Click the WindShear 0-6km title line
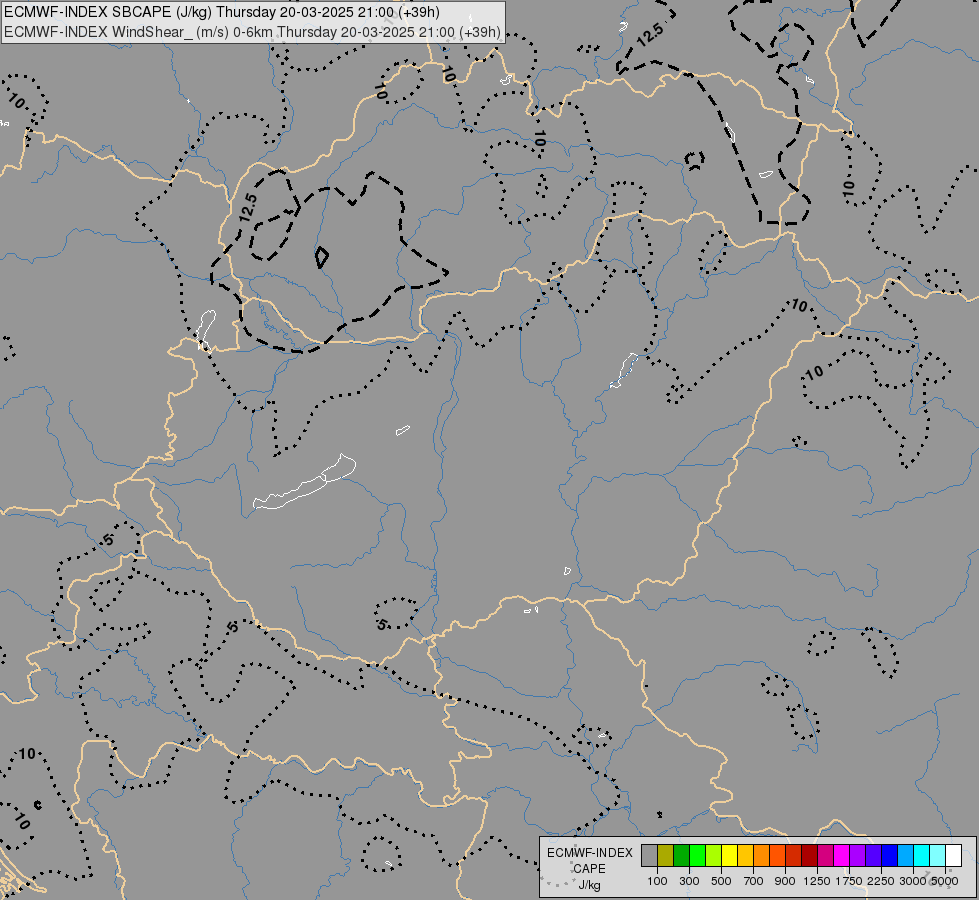 tap(252, 32)
